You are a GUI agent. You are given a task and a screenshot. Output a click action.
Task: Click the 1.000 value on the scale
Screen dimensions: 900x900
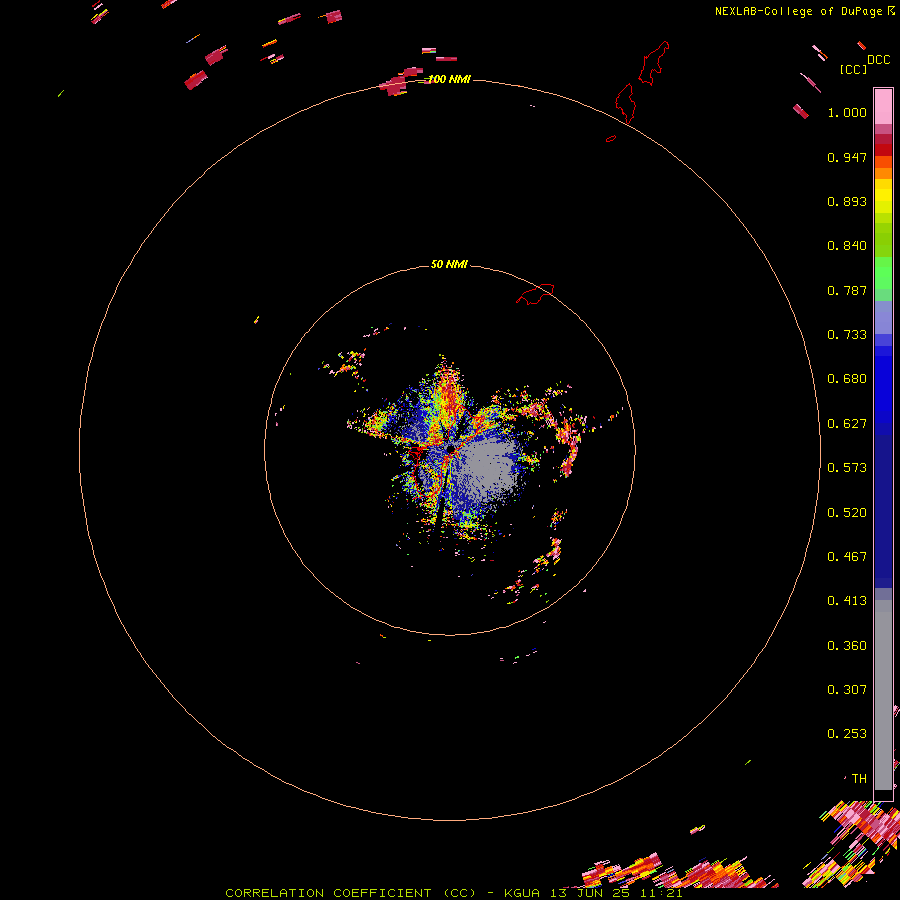pos(847,112)
